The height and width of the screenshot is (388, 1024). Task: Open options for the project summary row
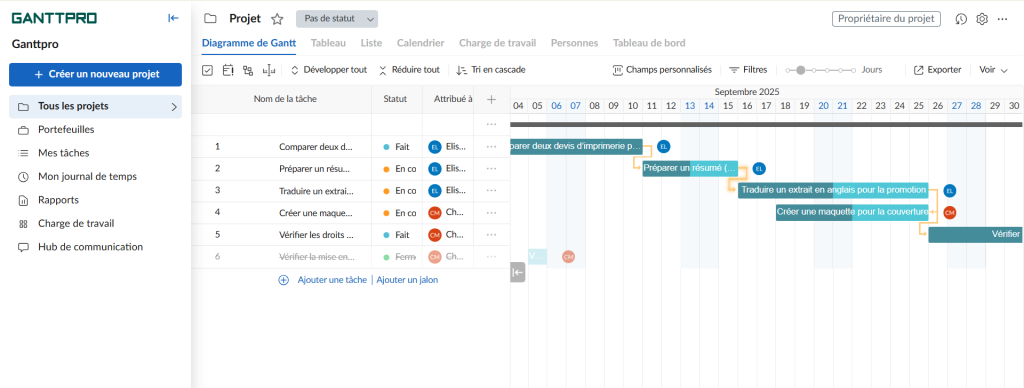pyautogui.click(x=492, y=124)
